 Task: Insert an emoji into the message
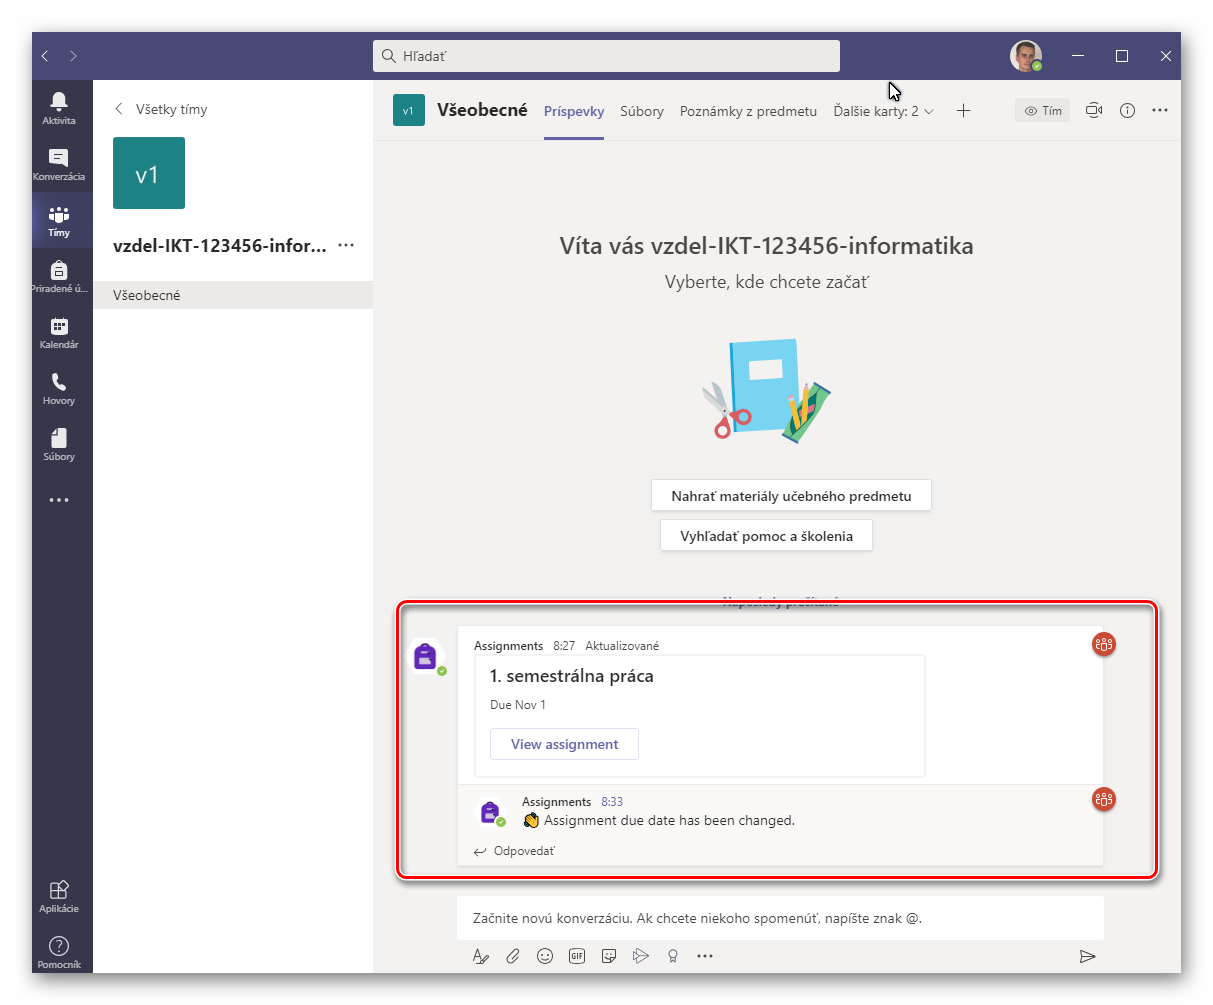pyautogui.click(x=545, y=956)
